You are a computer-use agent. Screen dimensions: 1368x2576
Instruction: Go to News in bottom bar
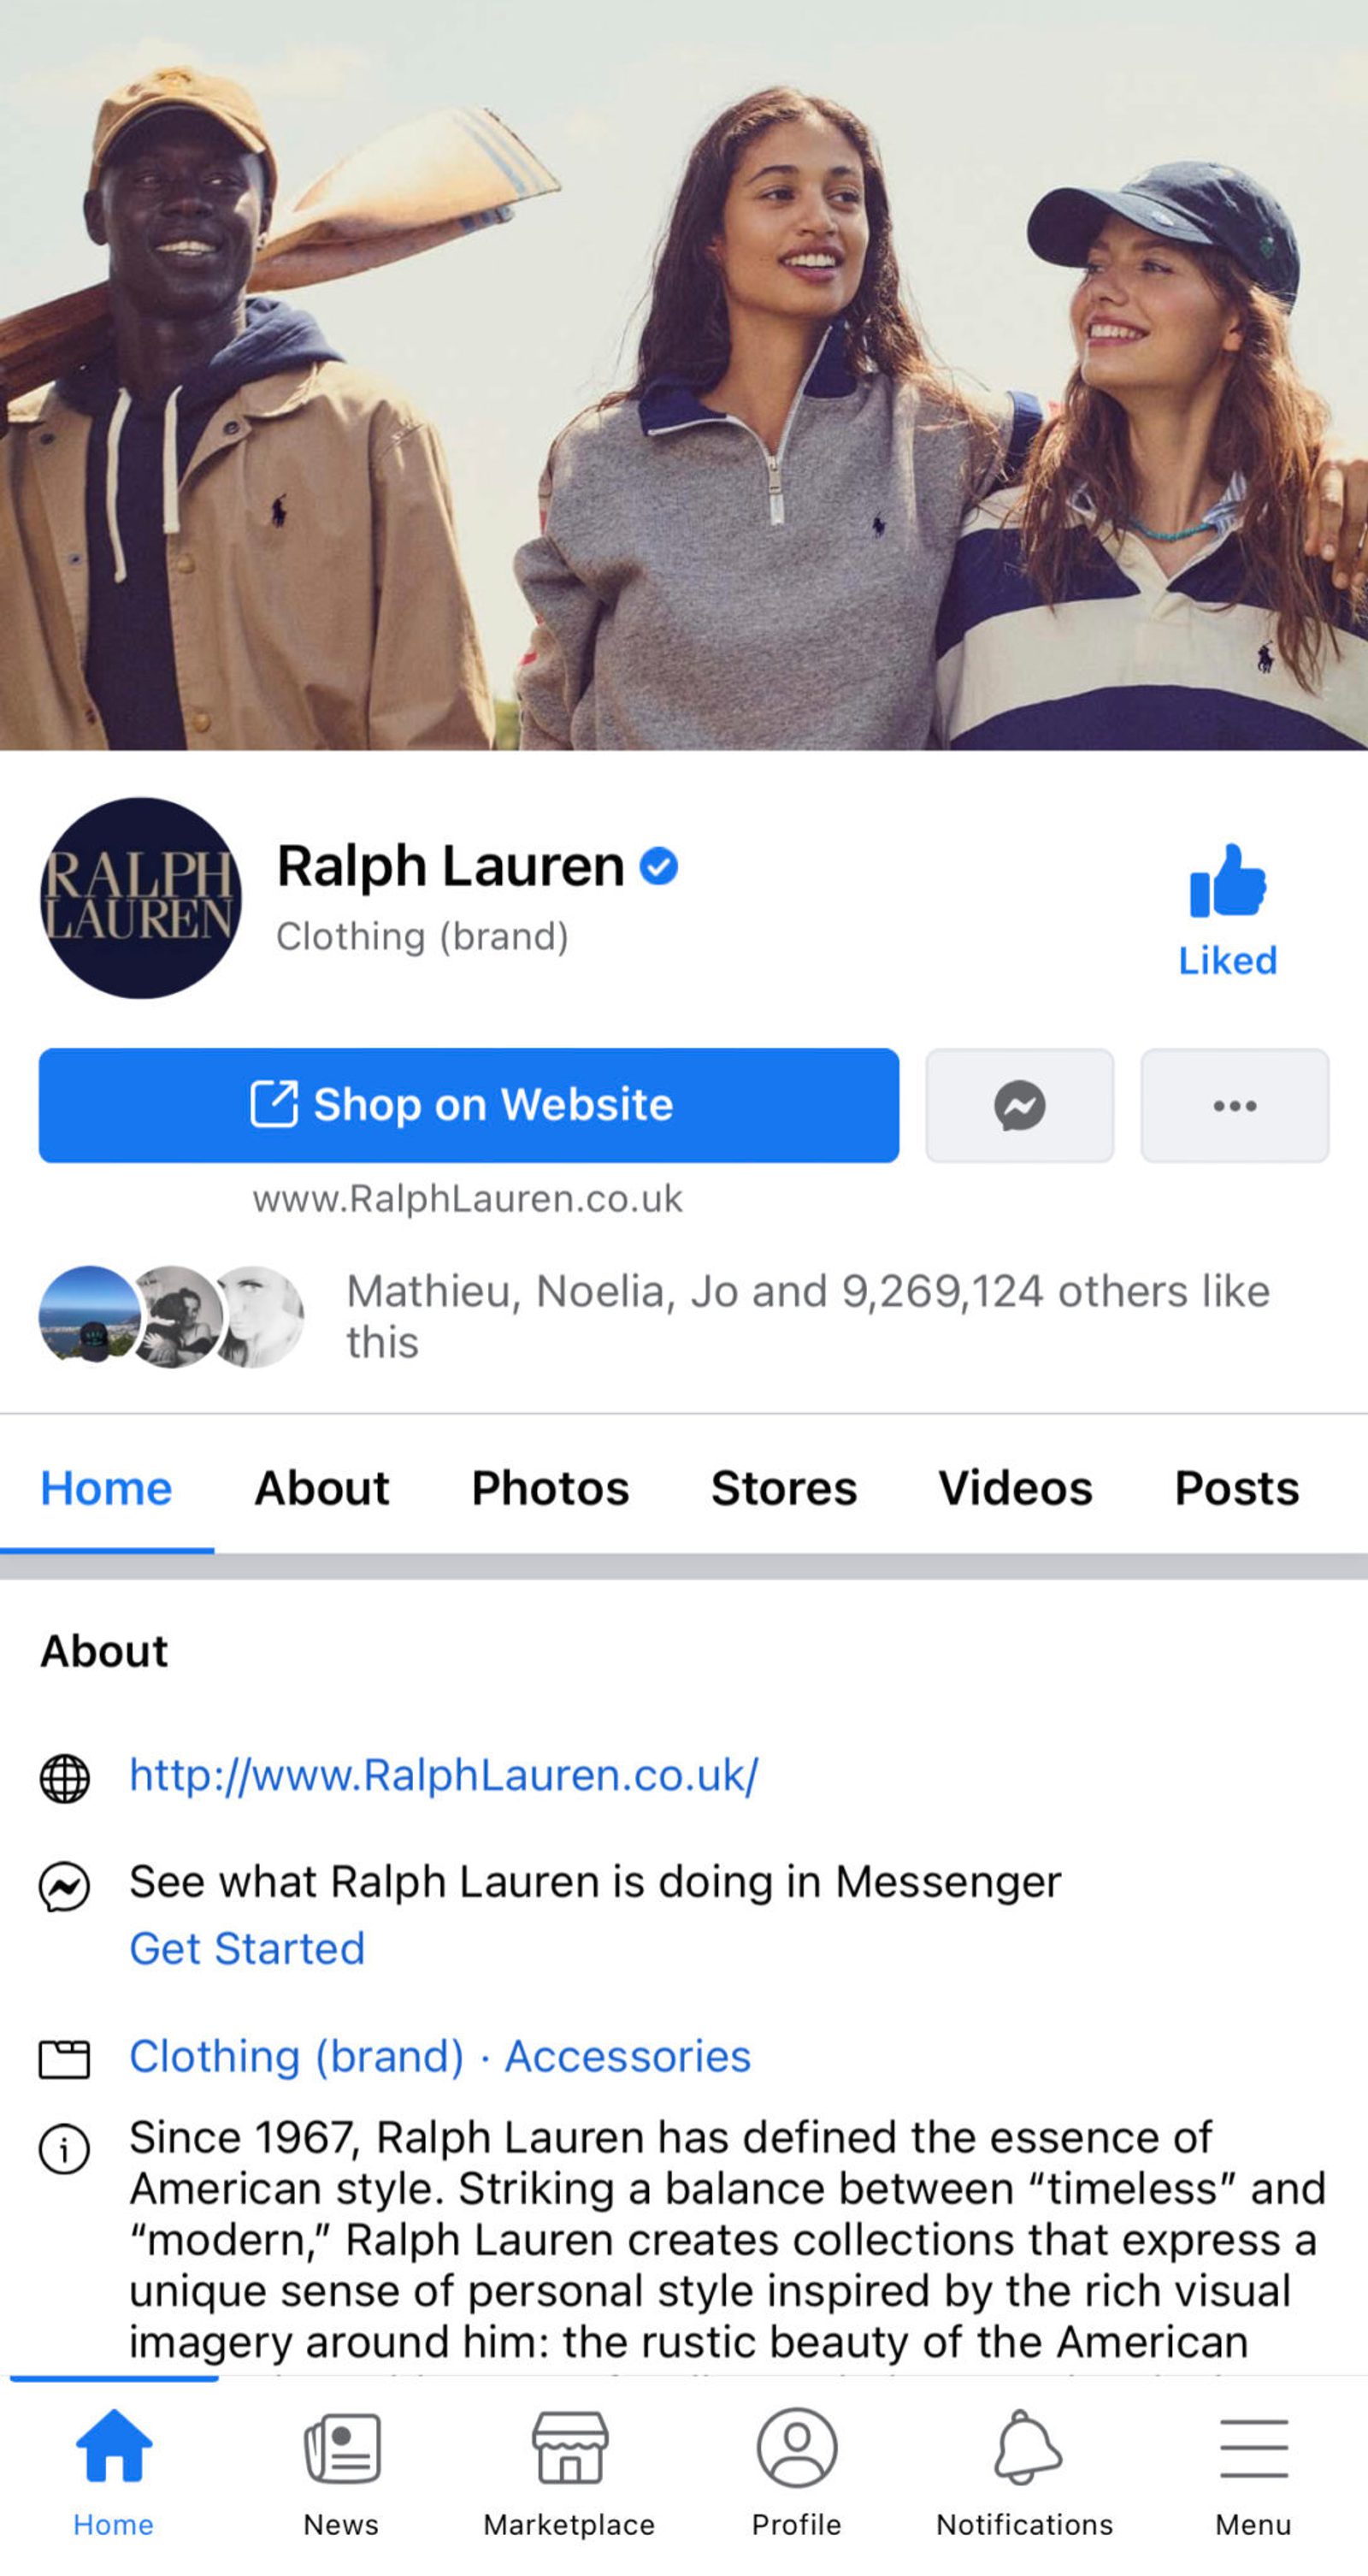341,2472
